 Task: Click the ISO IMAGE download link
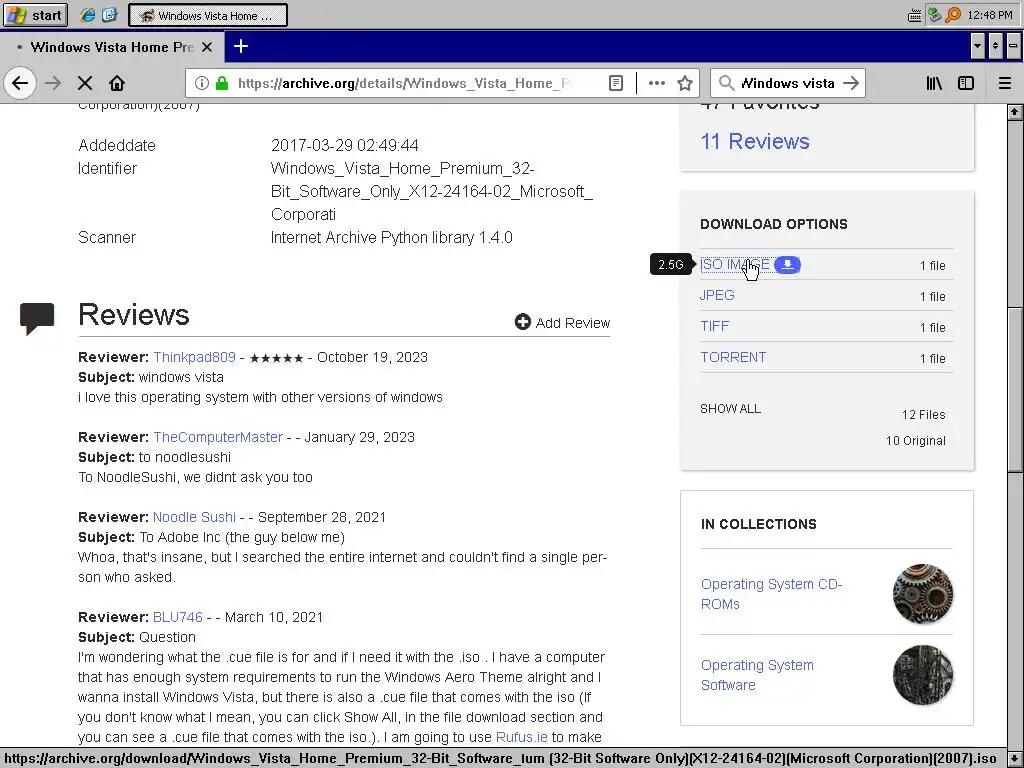pyautogui.click(x=735, y=264)
